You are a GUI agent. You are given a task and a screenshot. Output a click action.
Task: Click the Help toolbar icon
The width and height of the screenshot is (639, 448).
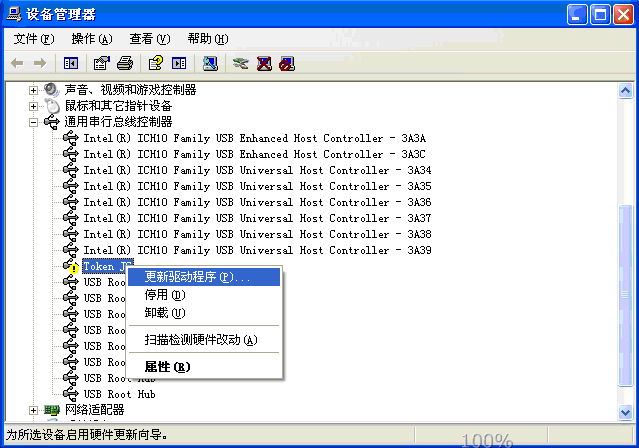[155, 63]
